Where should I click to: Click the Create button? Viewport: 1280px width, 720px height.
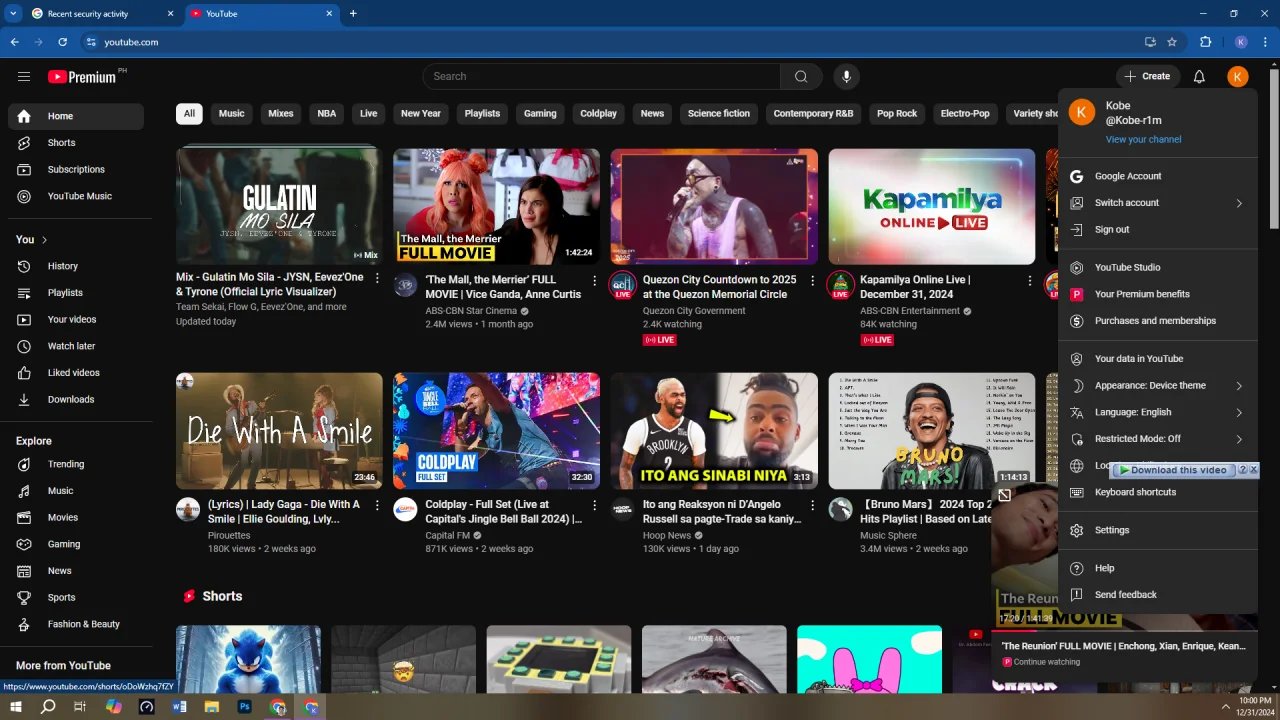(1147, 76)
